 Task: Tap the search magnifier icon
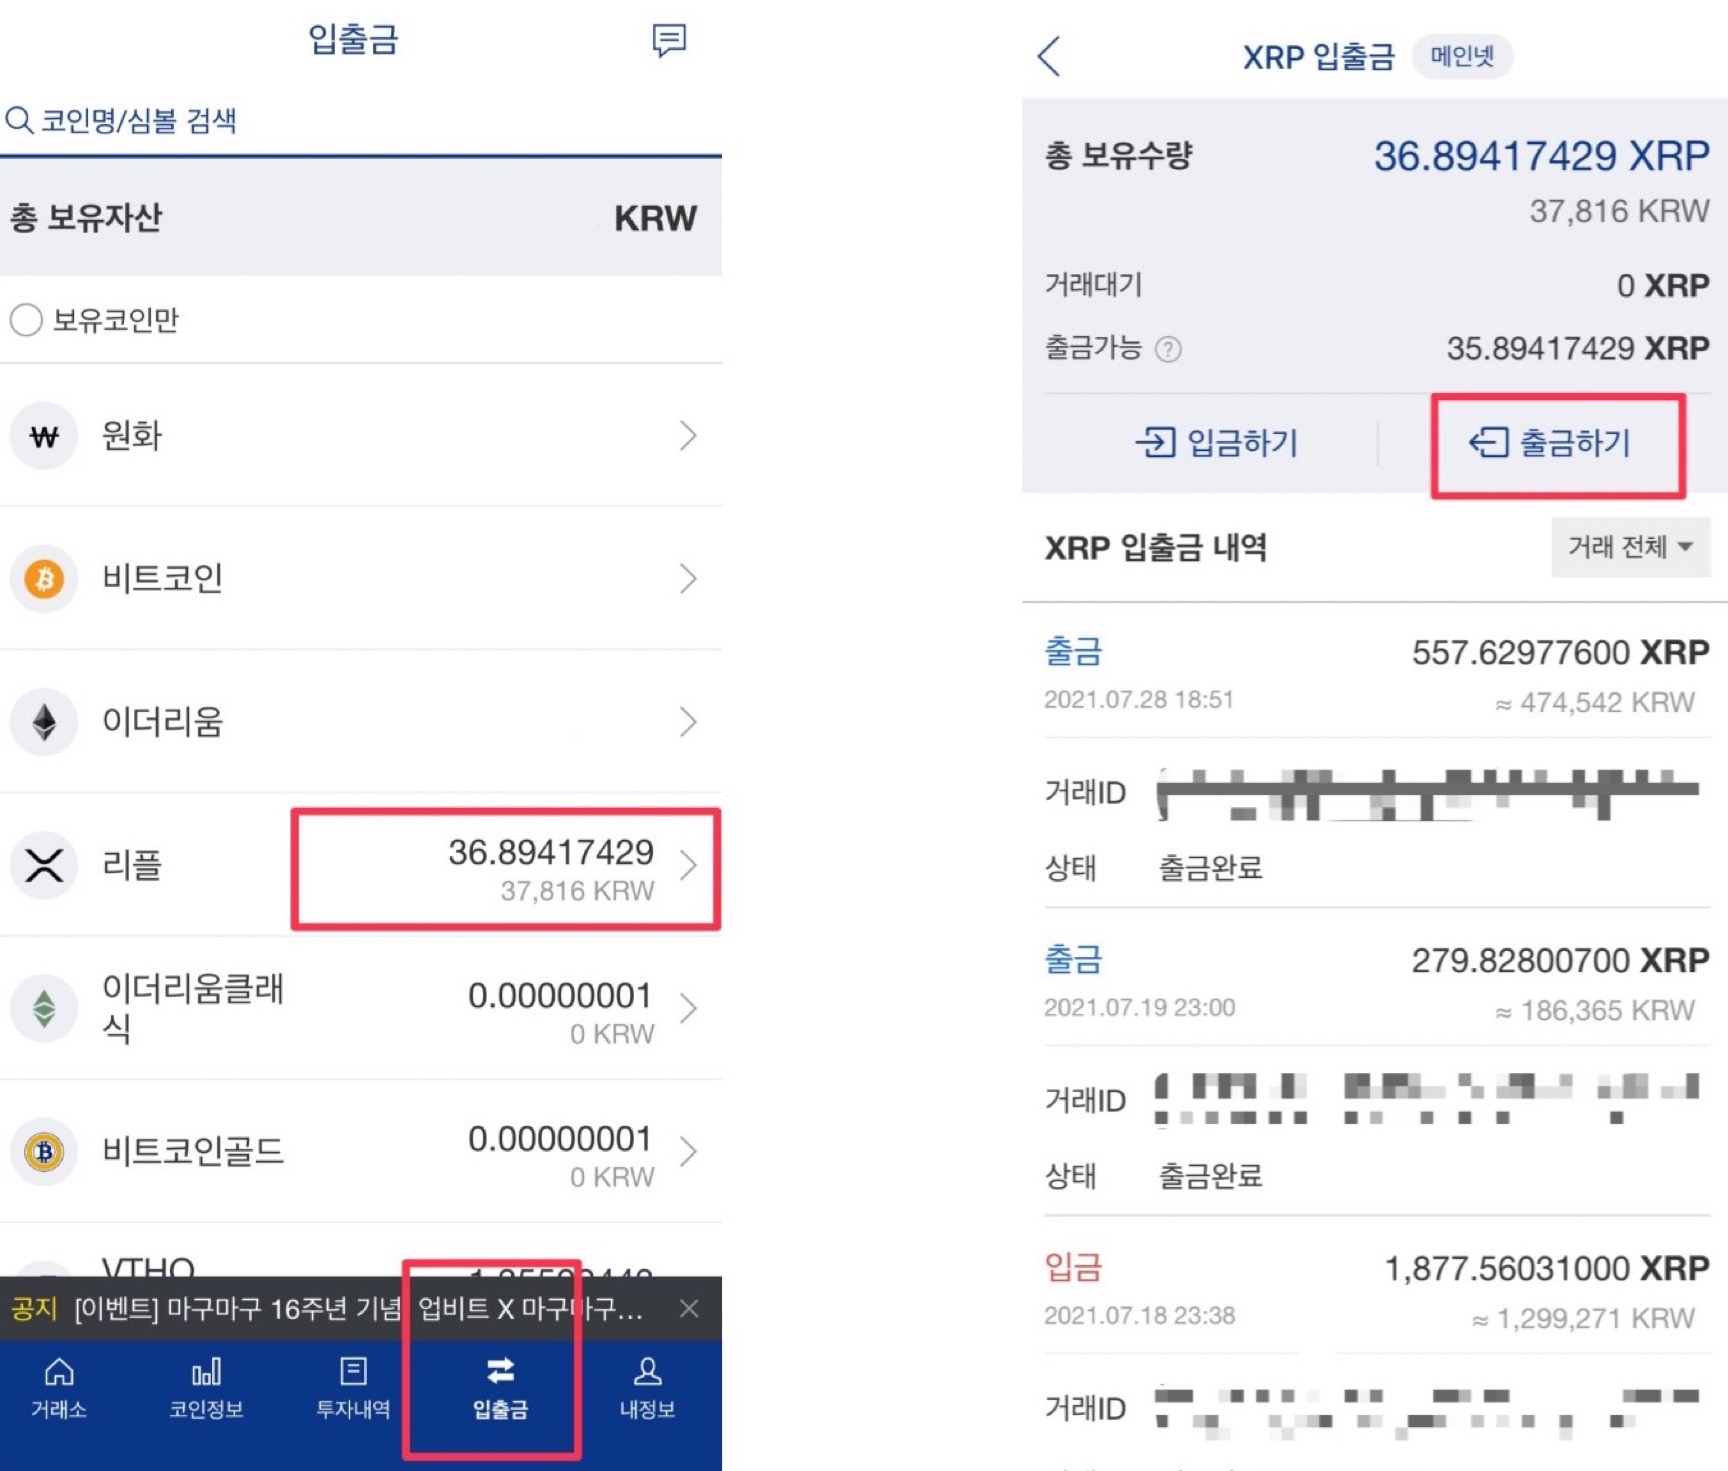pos(19,121)
